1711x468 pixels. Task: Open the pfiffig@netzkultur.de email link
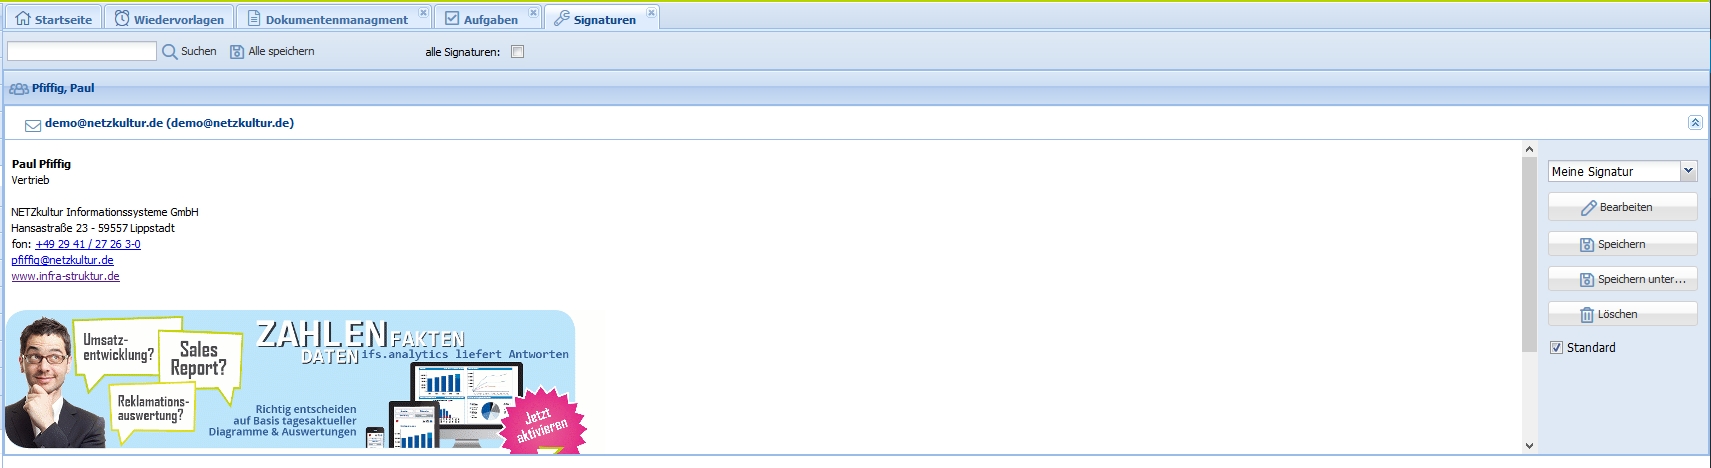62,260
